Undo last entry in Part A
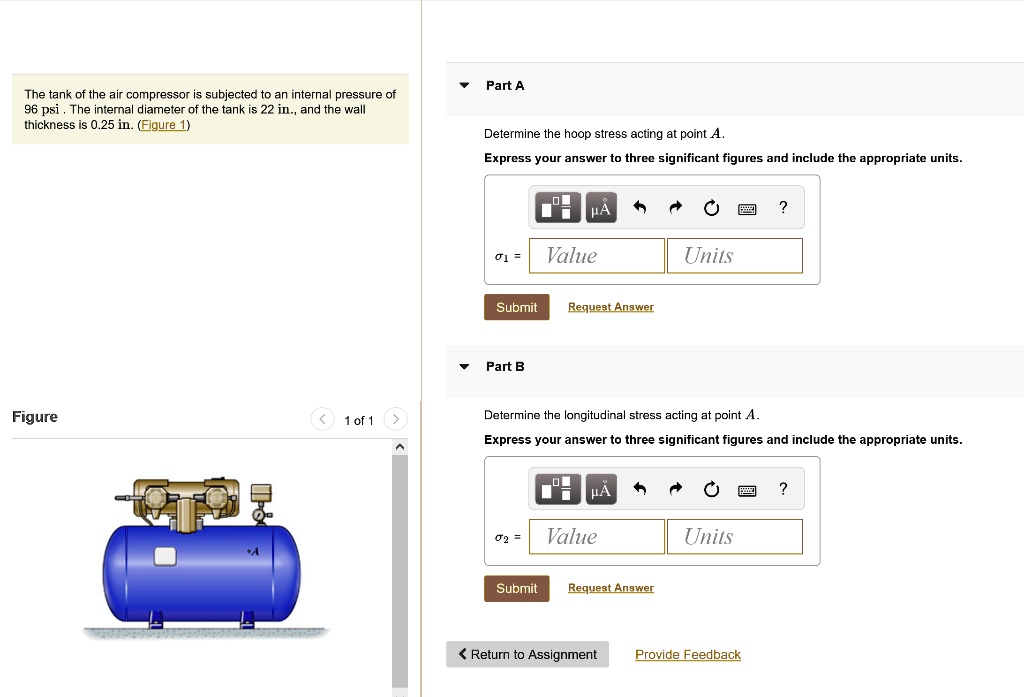Viewport: 1024px width, 697px height. (640, 208)
